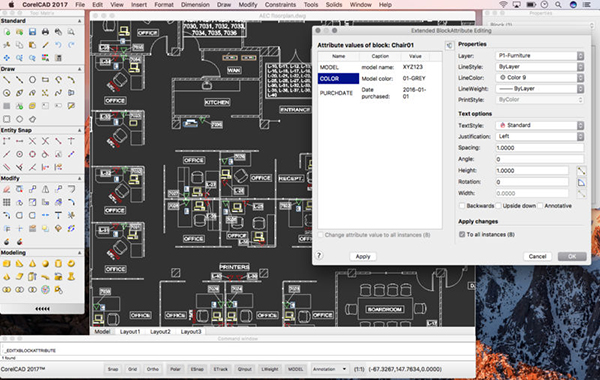Select the Box solid in Modeling panel
The height and width of the screenshot is (380, 600).
(x=7, y=264)
